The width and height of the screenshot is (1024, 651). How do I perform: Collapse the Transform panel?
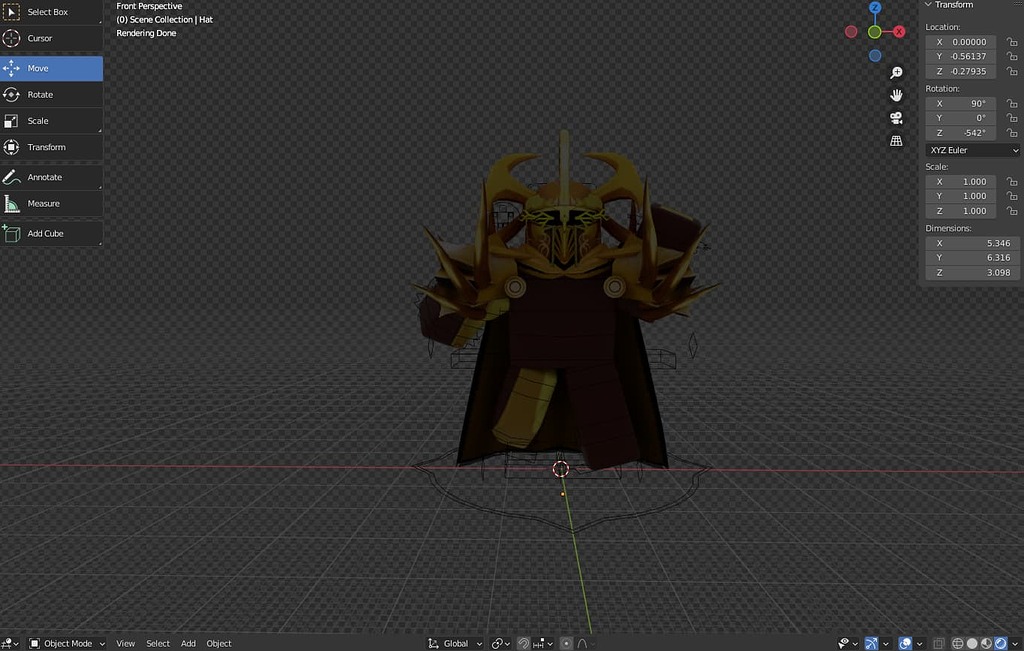[x=931, y=4]
